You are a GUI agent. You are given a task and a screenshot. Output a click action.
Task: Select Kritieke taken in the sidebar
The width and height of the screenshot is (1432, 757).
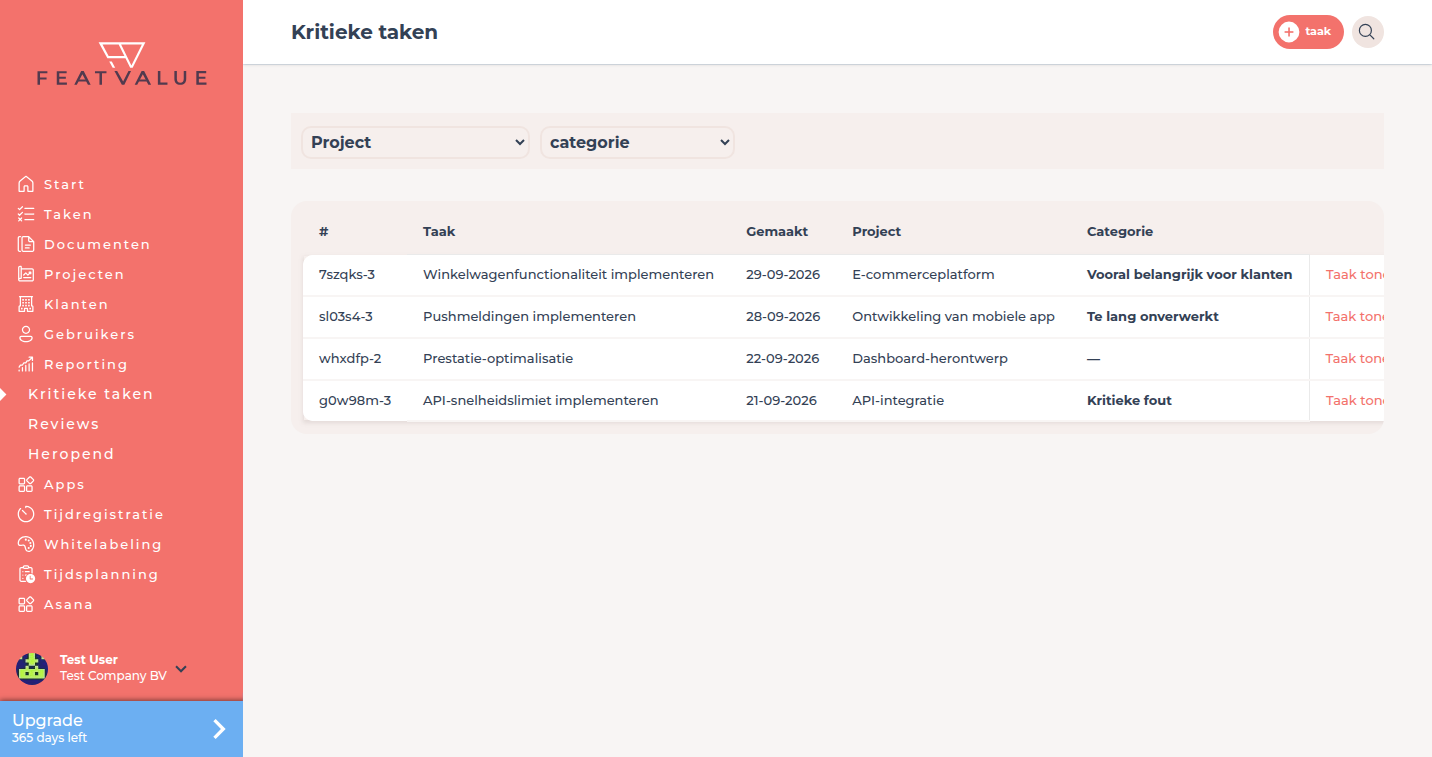tap(90, 394)
